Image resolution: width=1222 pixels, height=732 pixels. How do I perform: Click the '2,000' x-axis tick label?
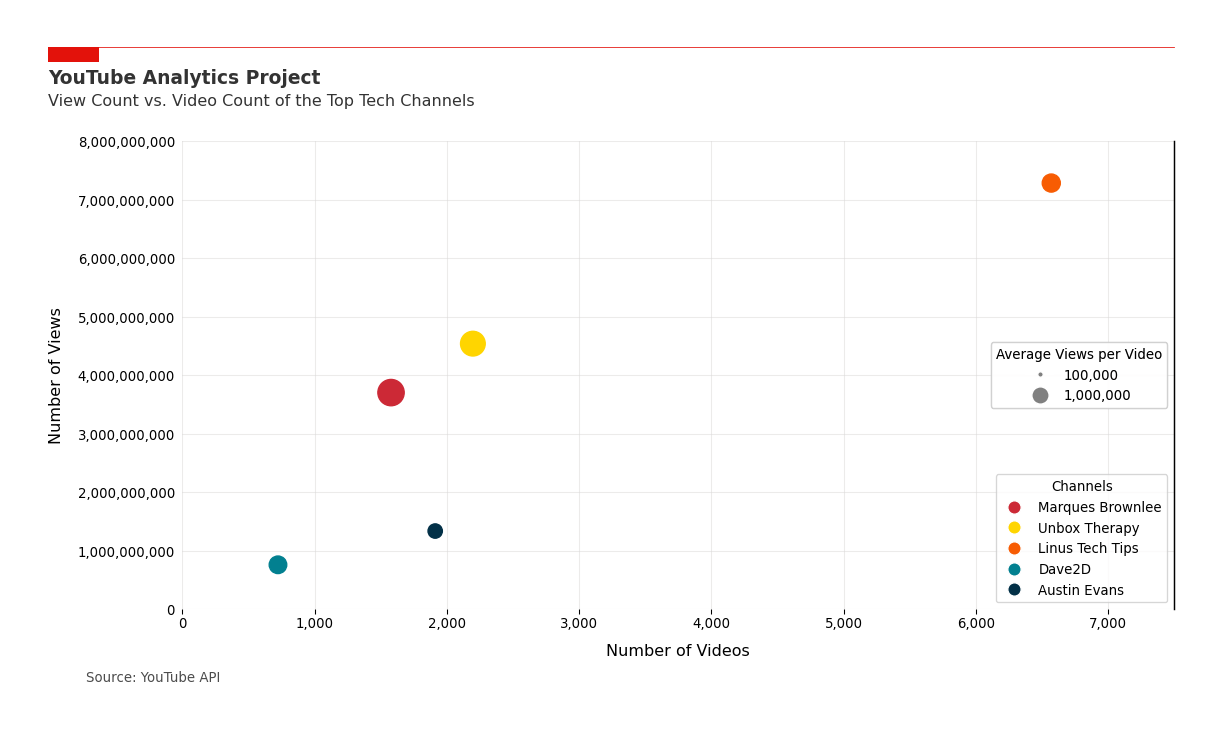(447, 624)
